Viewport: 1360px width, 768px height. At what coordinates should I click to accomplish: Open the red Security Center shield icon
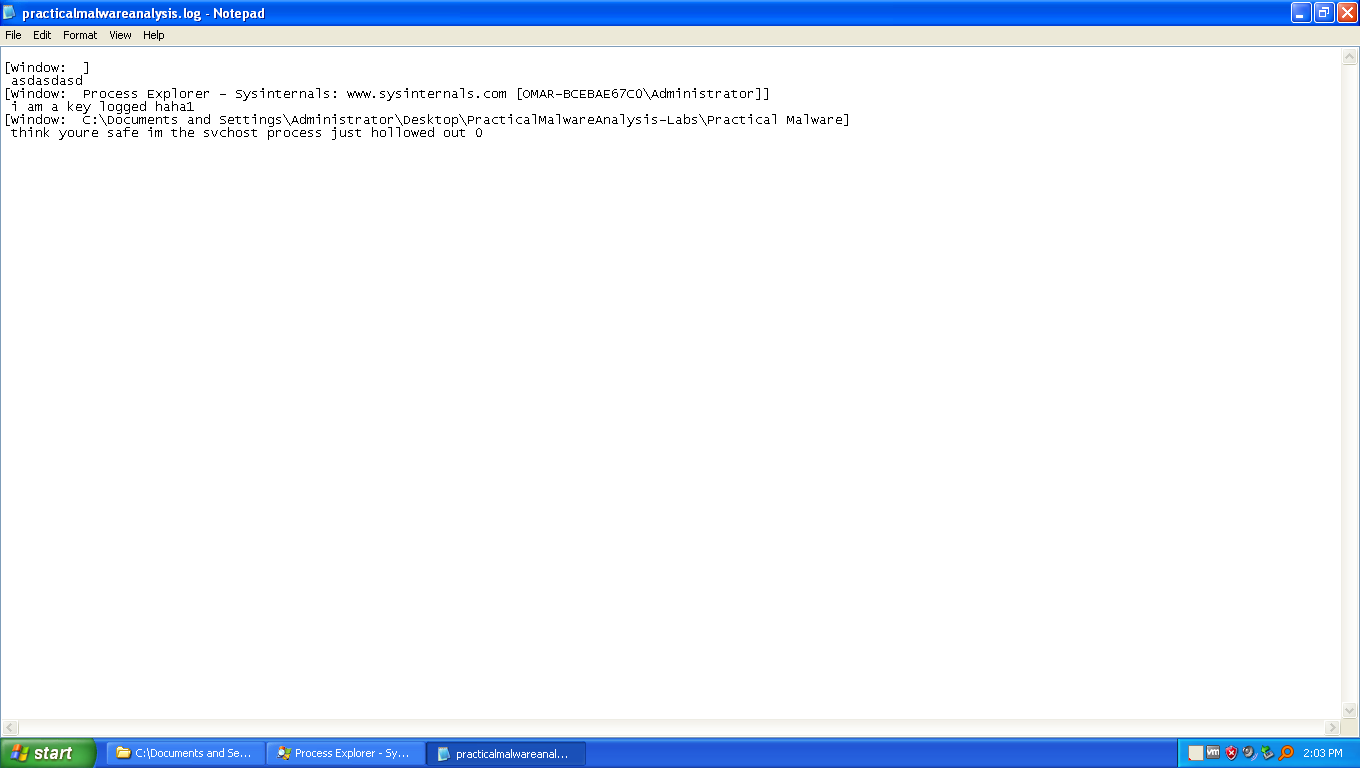click(x=1231, y=753)
